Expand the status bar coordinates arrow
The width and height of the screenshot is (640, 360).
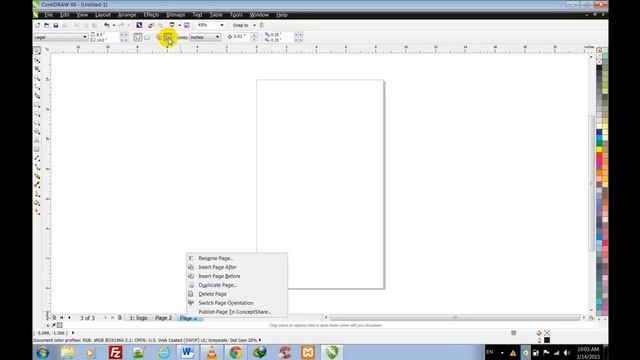coord(73,333)
